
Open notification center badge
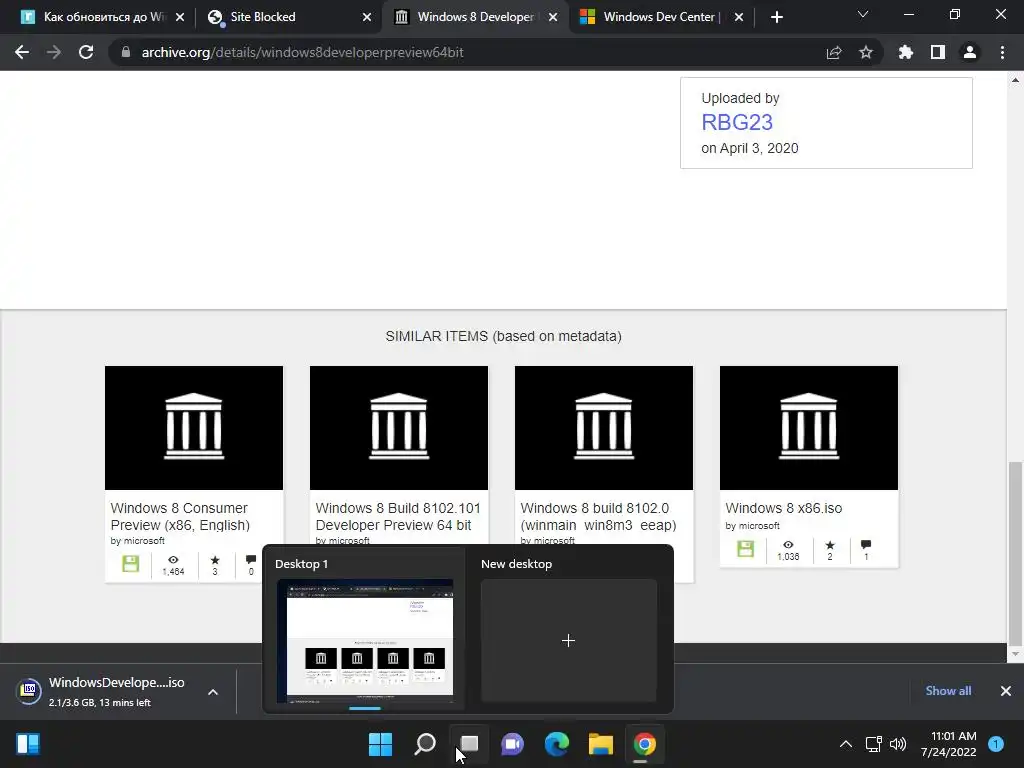tap(996, 744)
